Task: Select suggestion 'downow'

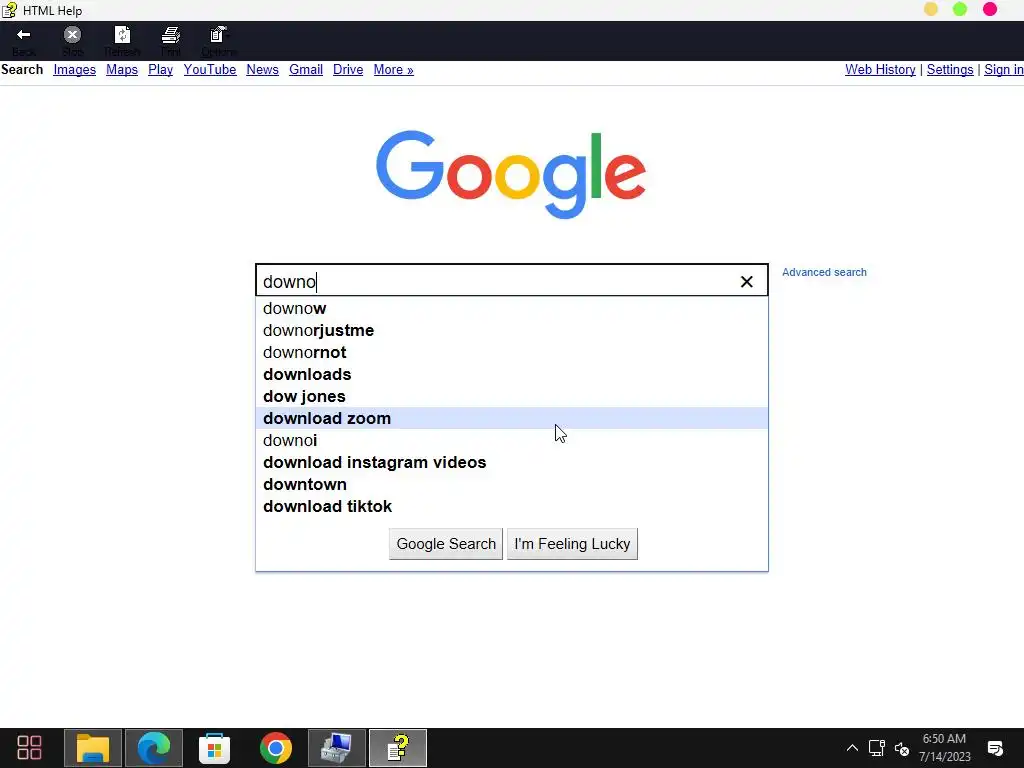Action: [512, 308]
